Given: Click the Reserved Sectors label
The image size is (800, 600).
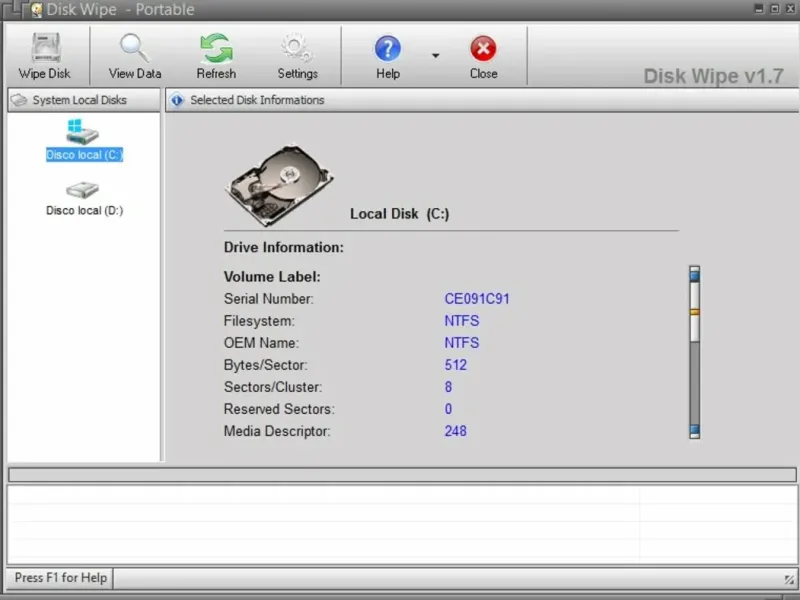Looking at the screenshot, I should [x=279, y=409].
